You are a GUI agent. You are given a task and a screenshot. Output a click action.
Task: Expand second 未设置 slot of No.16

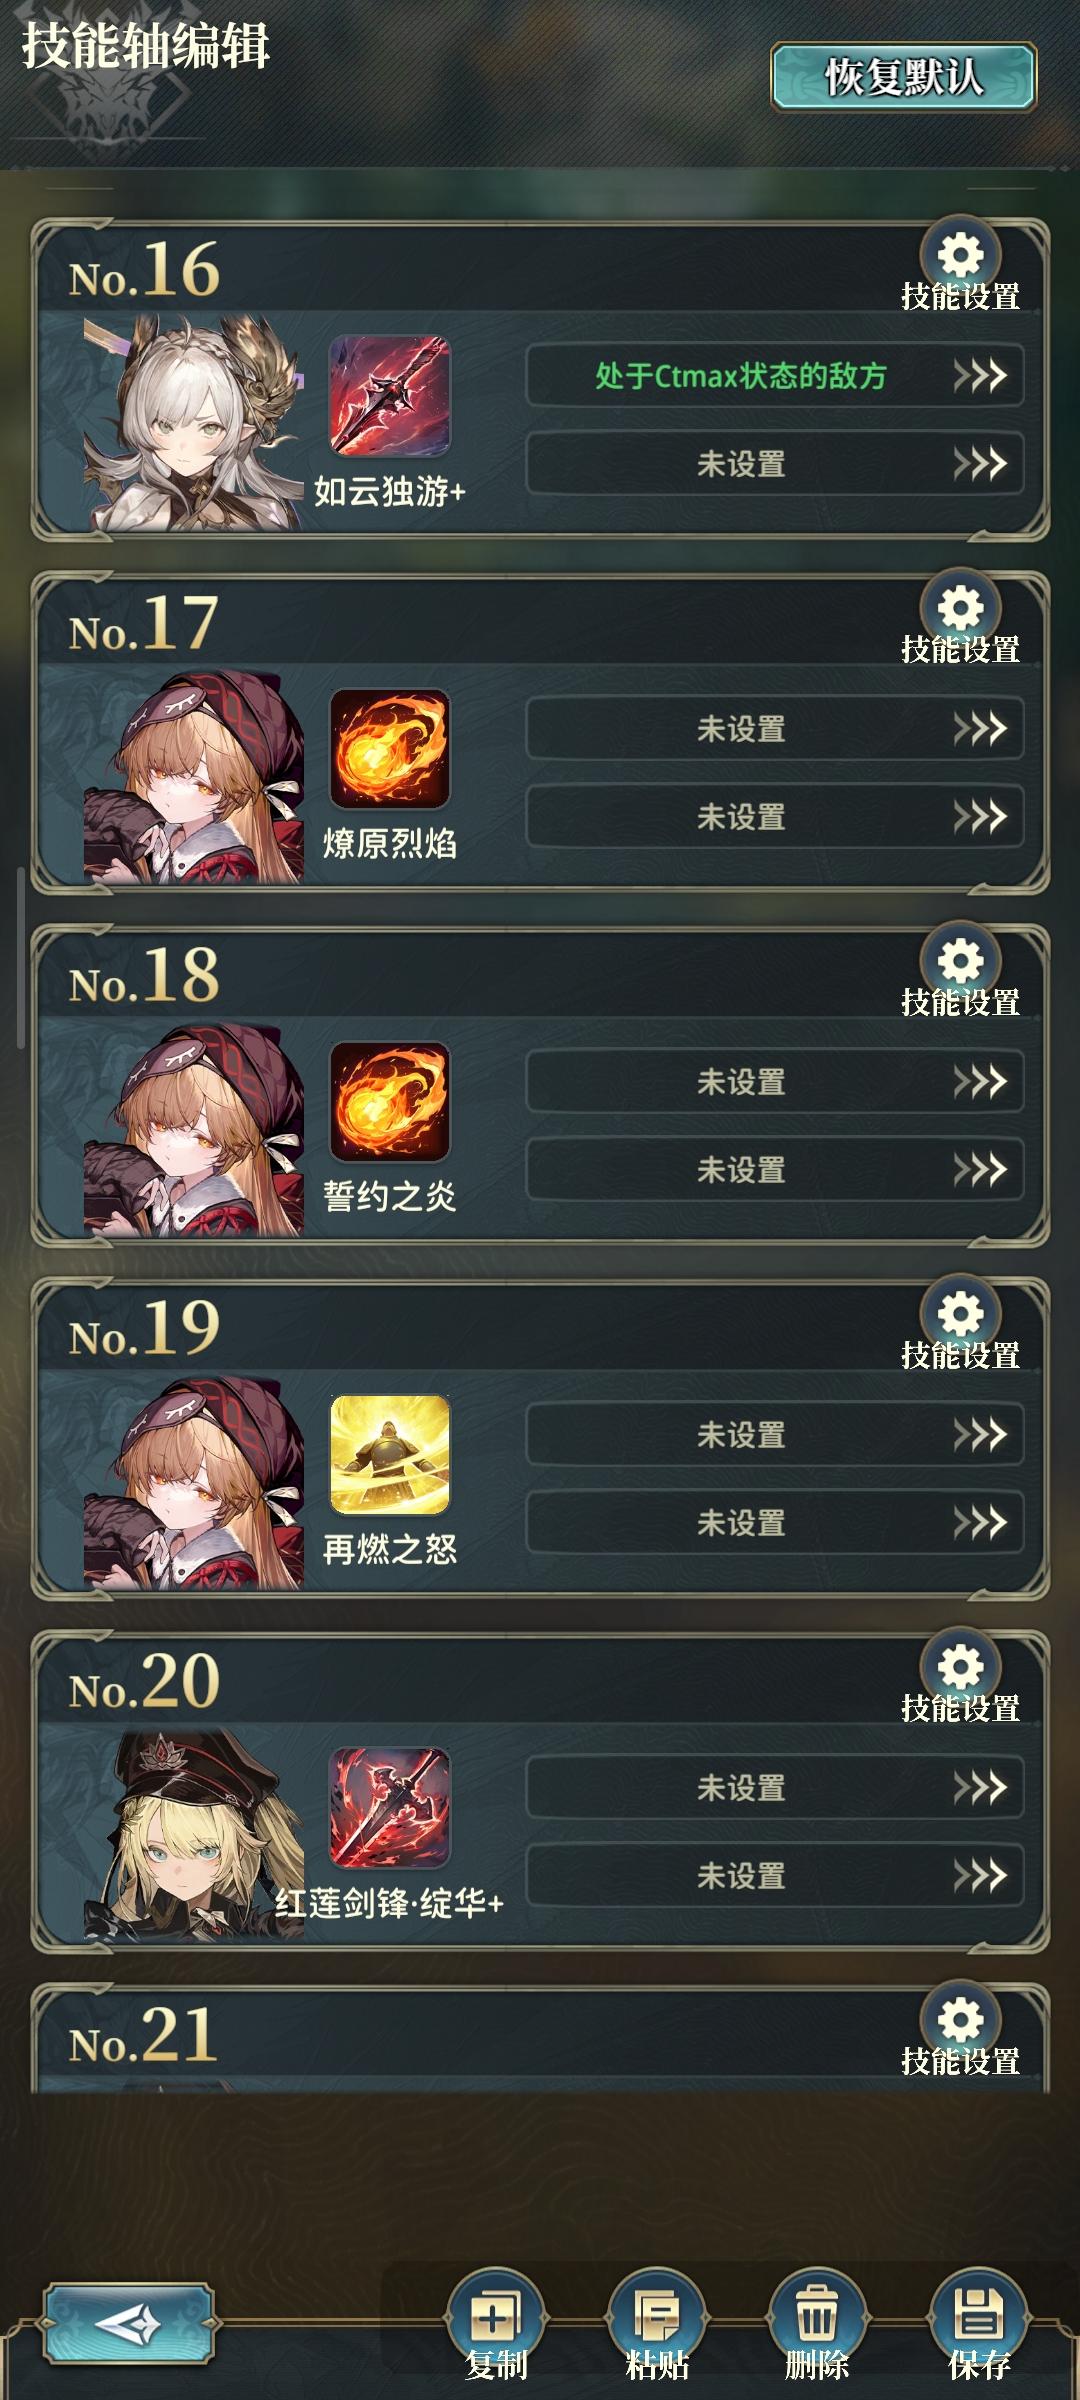point(775,464)
